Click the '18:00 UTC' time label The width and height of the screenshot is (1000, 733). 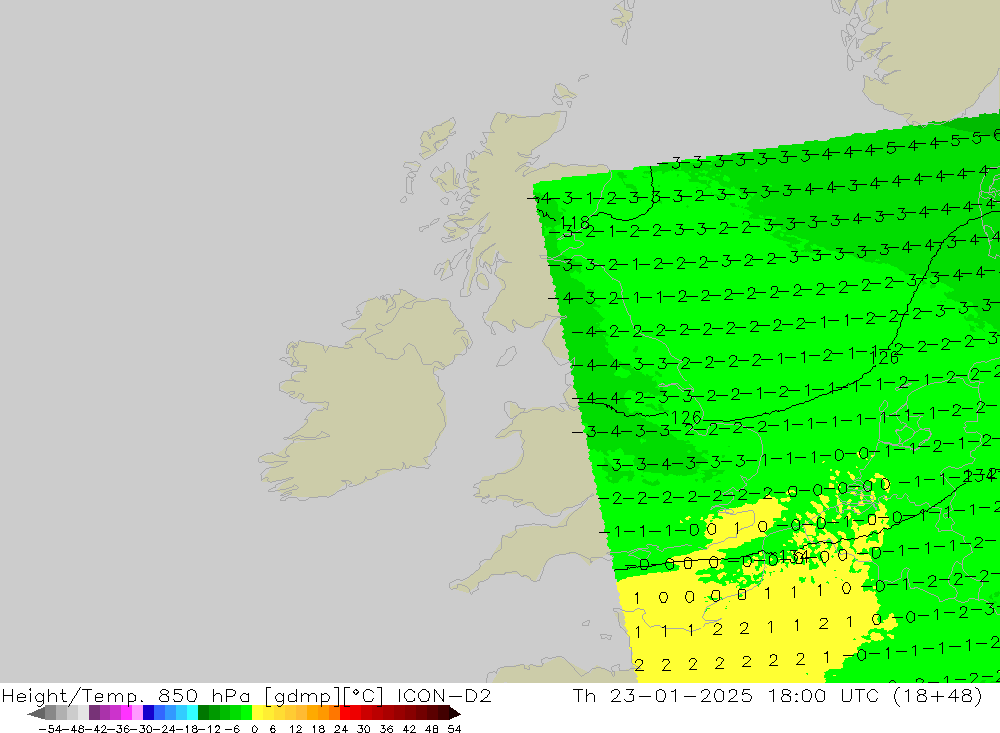point(821,695)
